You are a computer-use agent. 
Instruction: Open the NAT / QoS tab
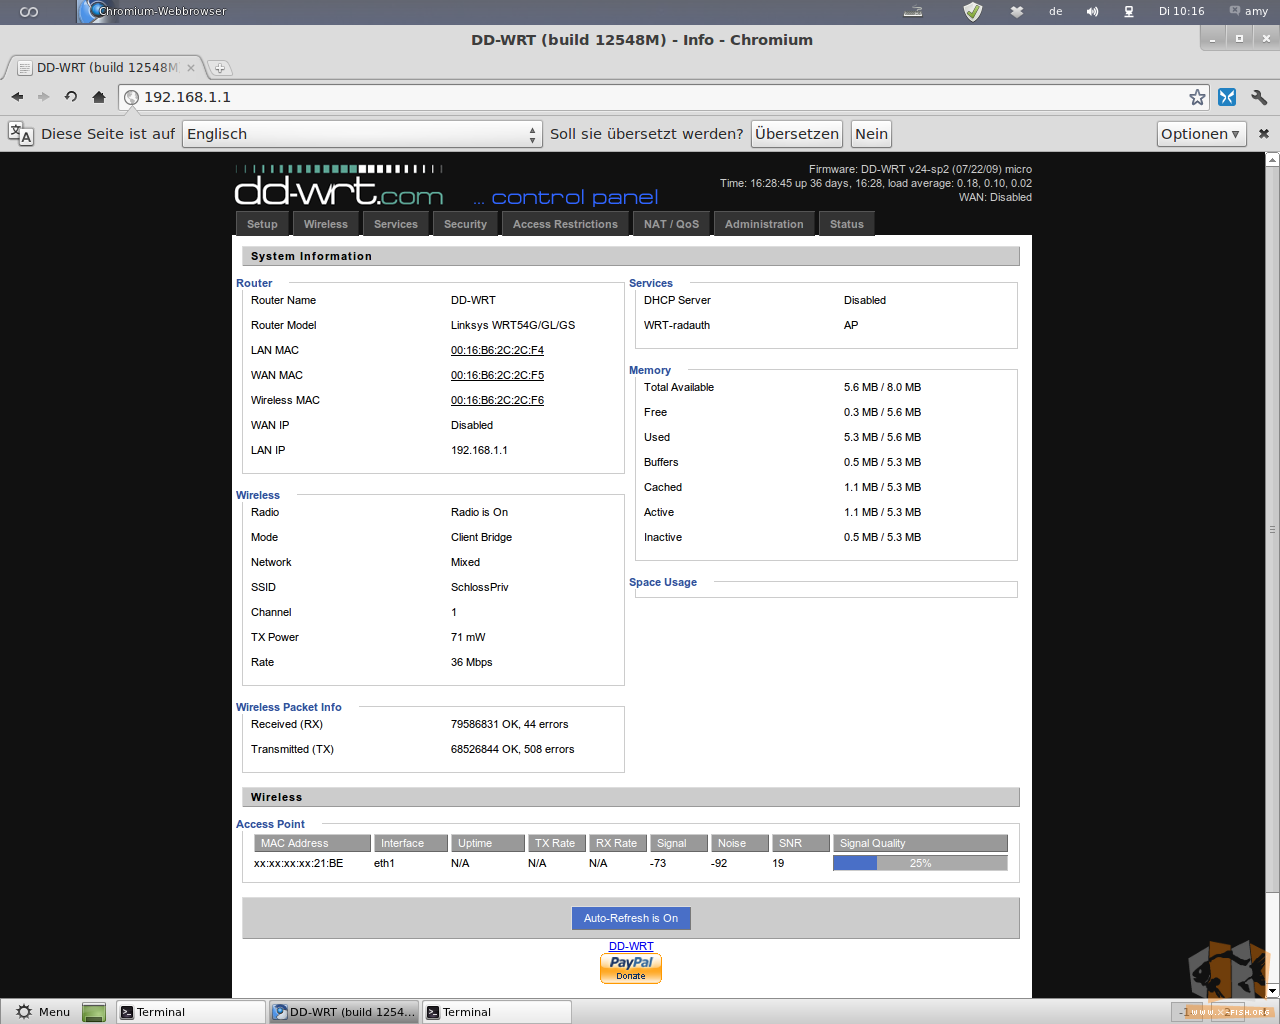point(671,224)
